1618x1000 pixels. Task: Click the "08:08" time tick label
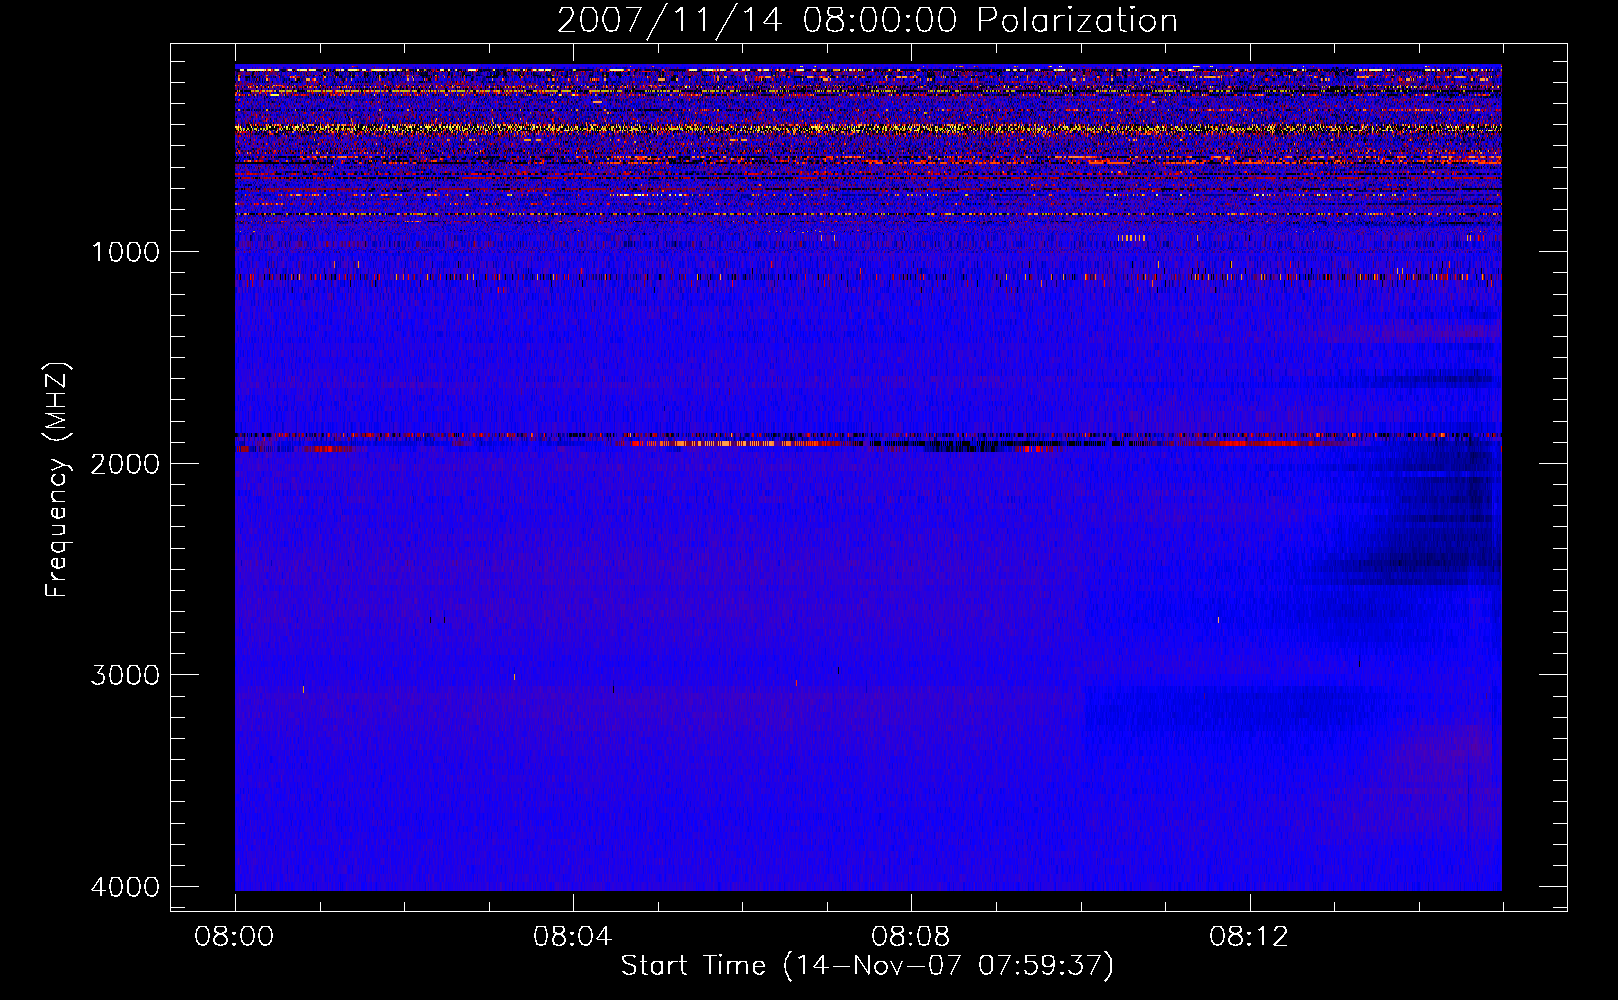910,937
